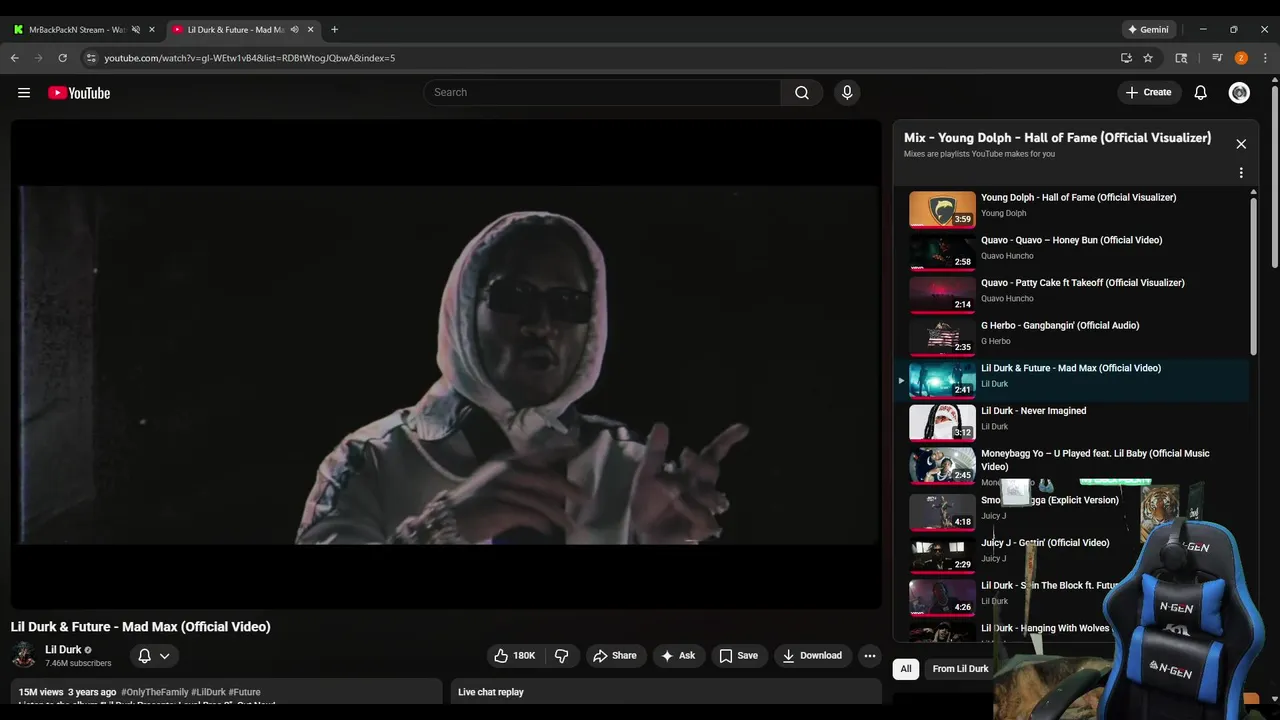
Task: Open more actions ellipsis beside Download
Action: click(x=870, y=656)
